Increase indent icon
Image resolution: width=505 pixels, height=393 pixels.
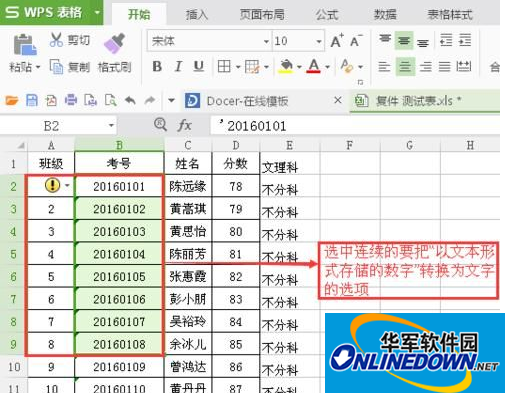click(465, 40)
